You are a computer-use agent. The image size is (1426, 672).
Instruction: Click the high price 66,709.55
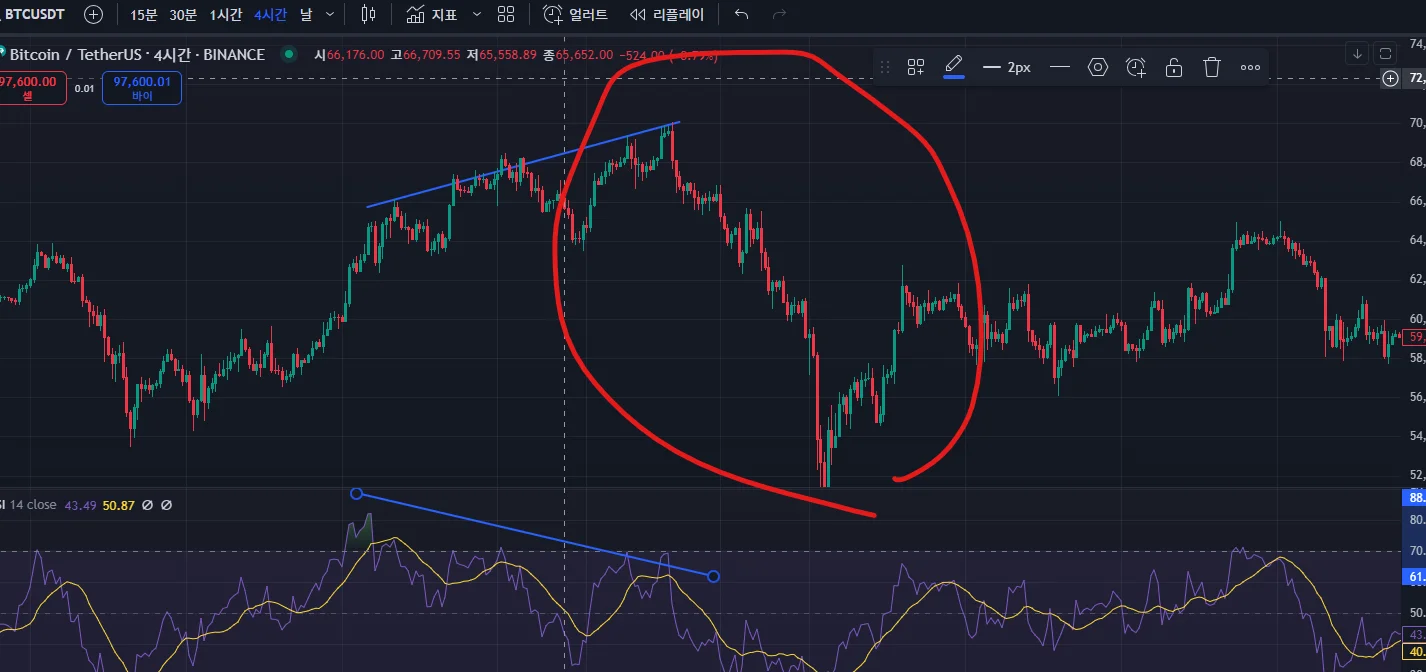coord(432,54)
